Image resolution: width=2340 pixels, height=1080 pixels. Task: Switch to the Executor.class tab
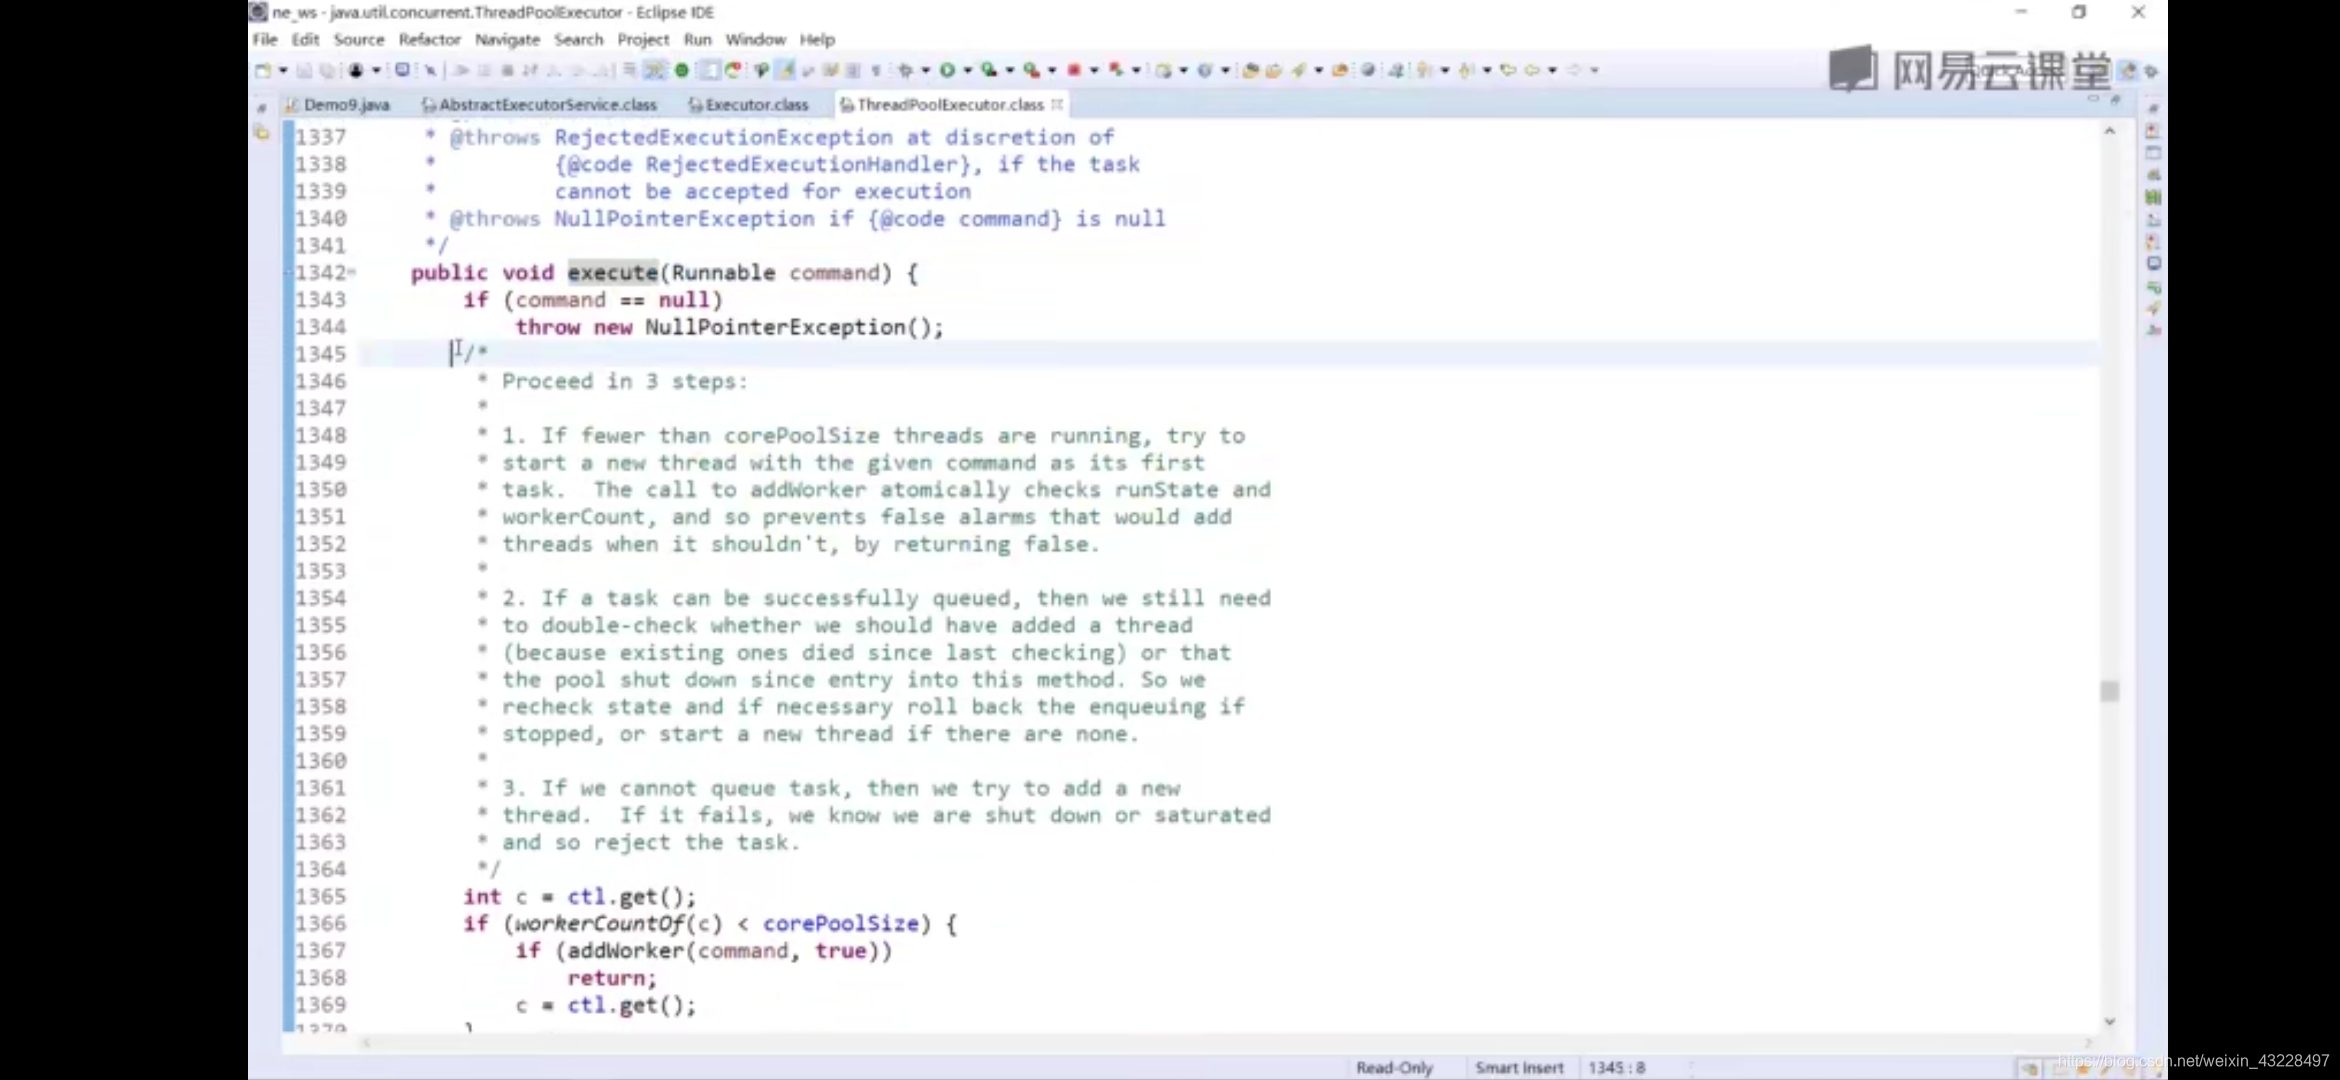coord(748,104)
